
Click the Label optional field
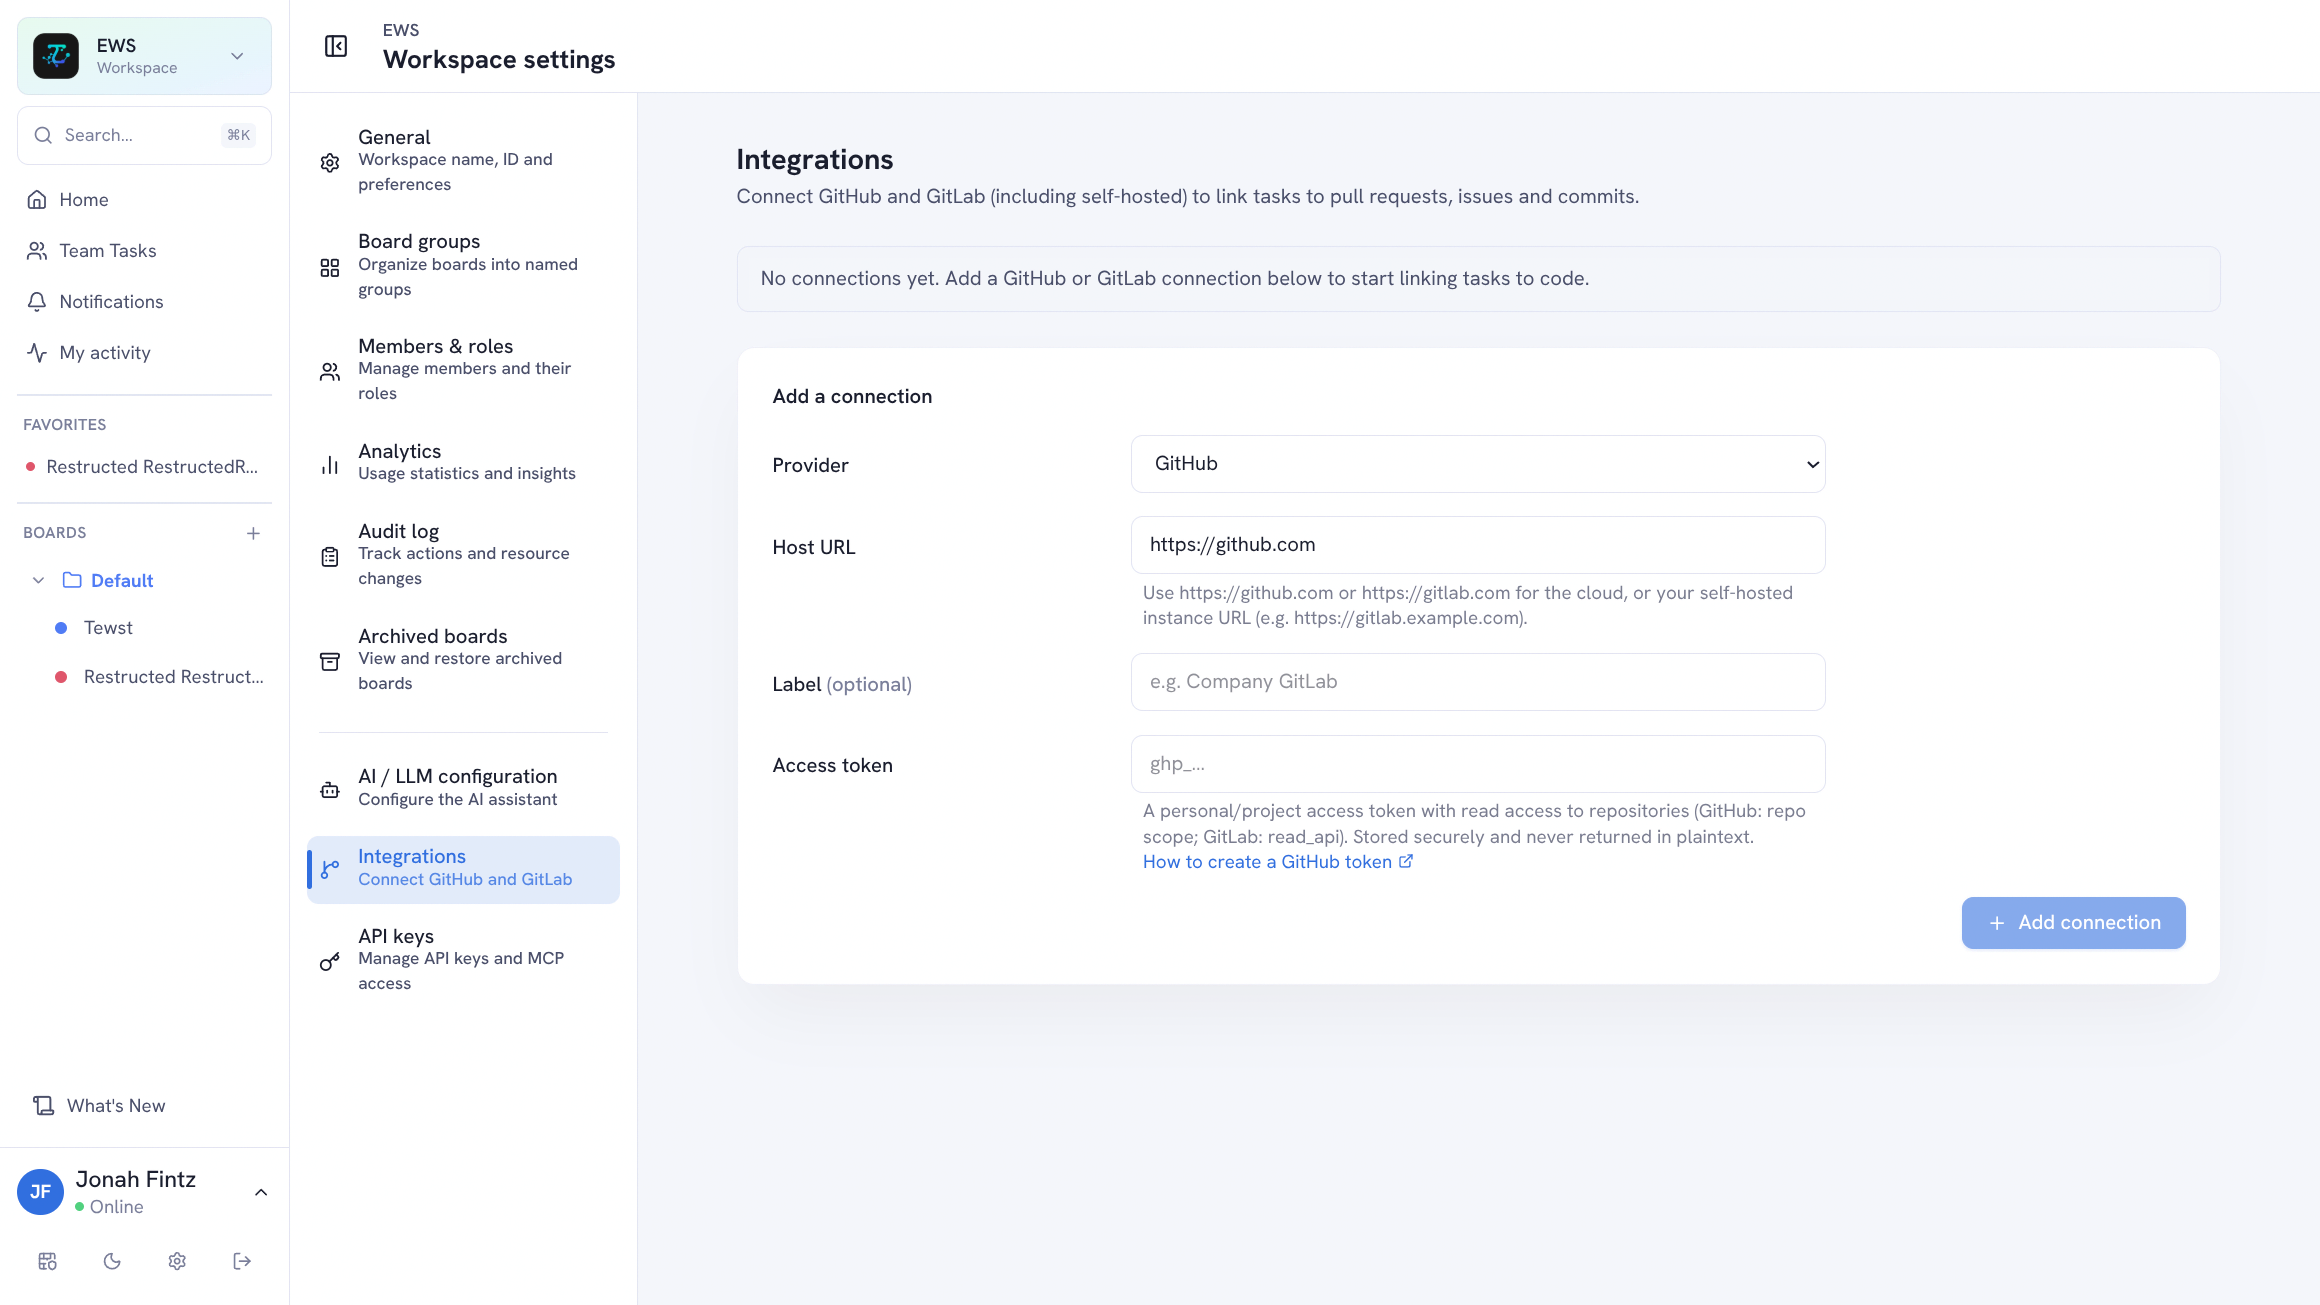pos(1478,682)
